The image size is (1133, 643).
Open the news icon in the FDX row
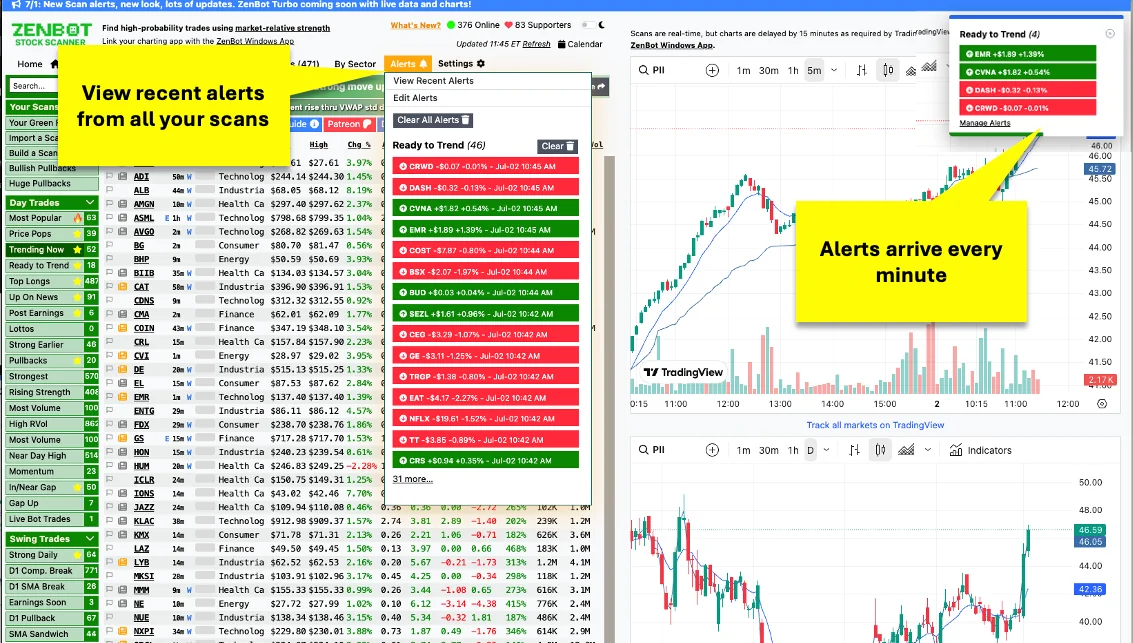pyautogui.click(x=123, y=425)
